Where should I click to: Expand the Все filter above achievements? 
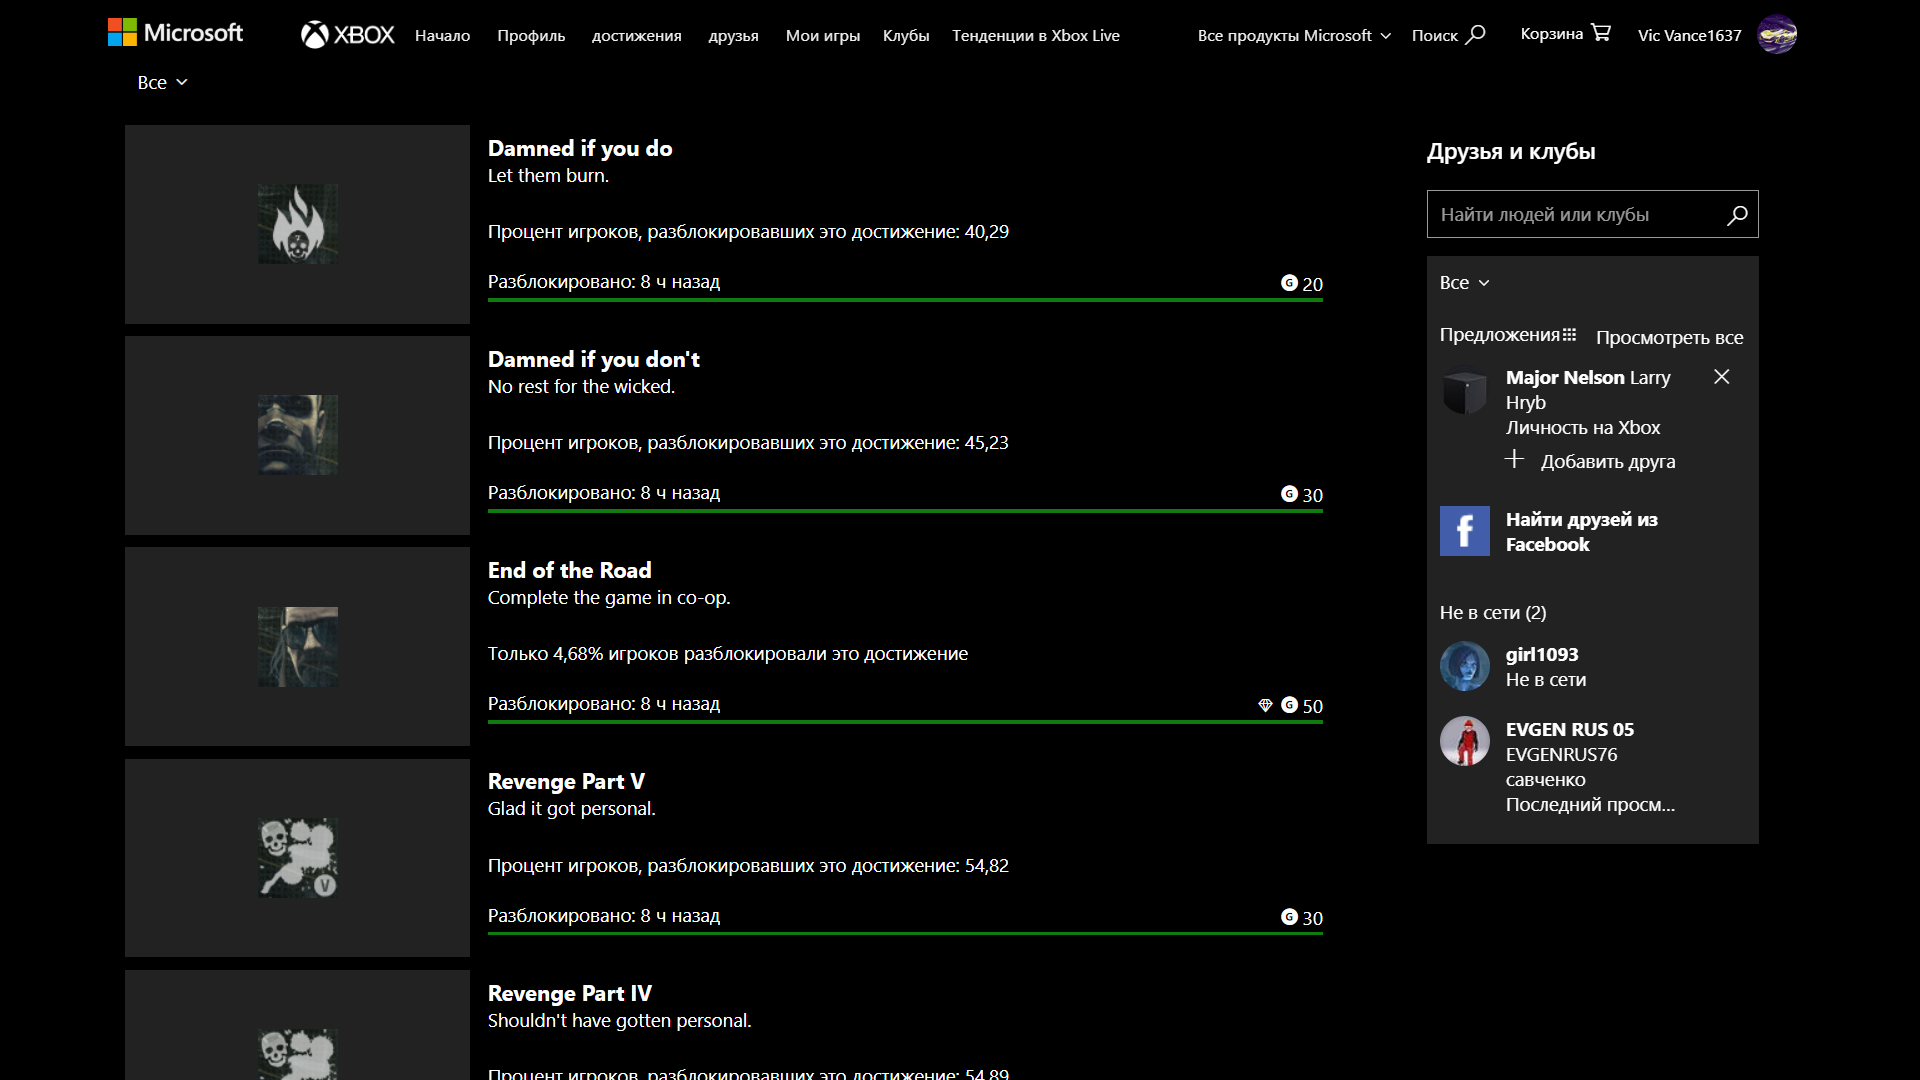[163, 83]
